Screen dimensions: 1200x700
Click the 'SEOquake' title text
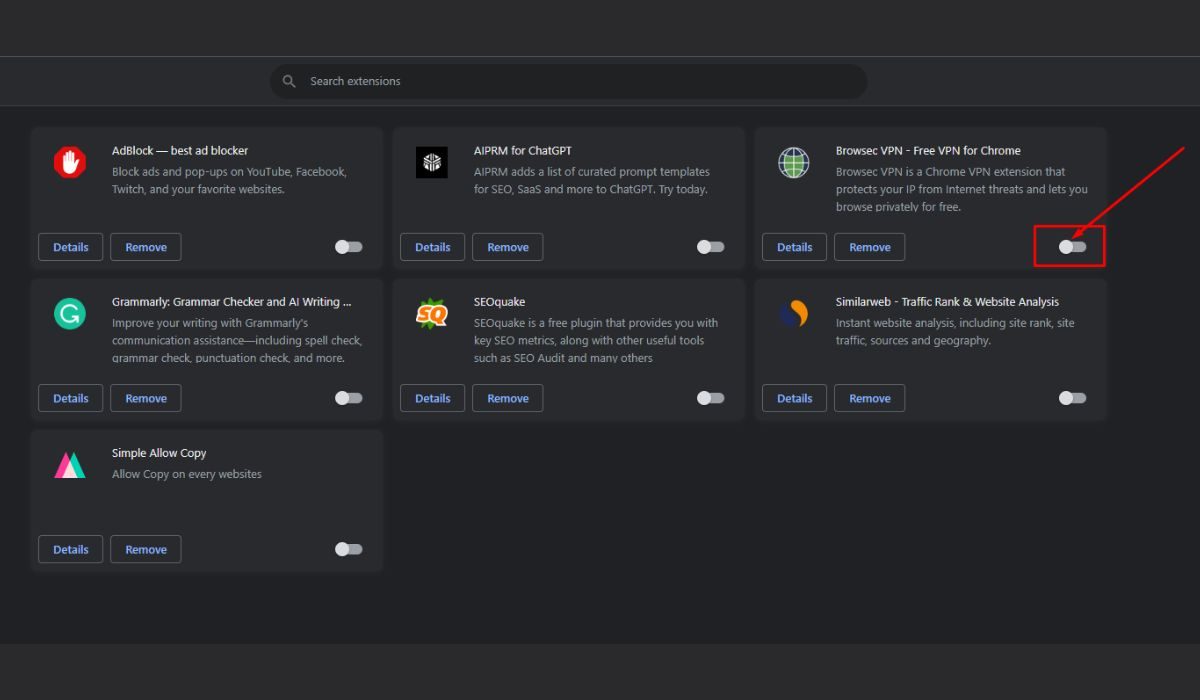pyautogui.click(x=499, y=302)
